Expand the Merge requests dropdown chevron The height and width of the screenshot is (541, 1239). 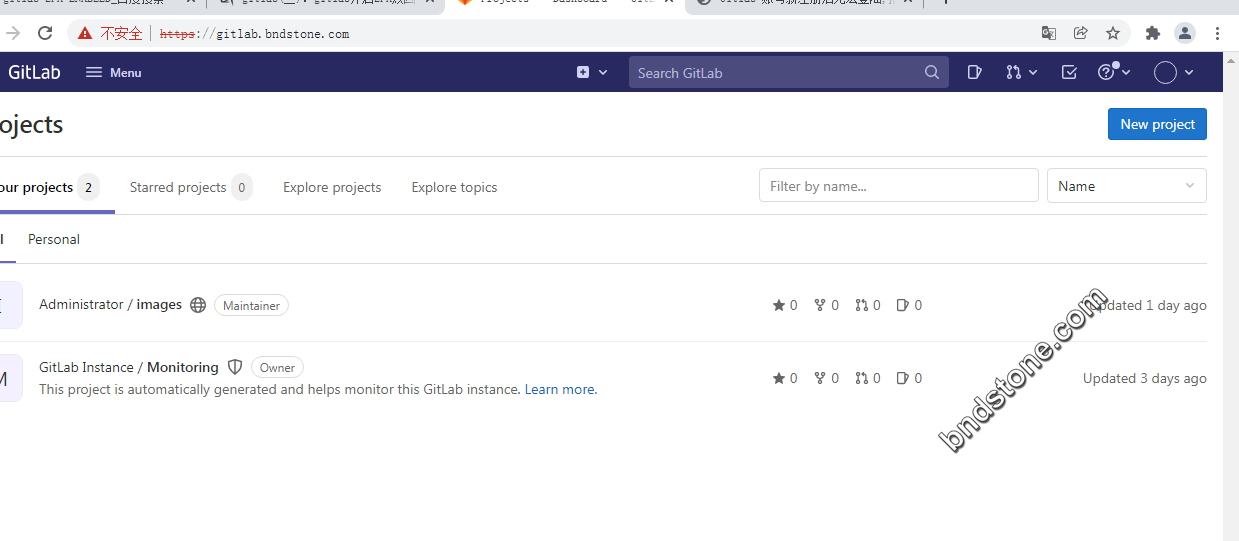pyautogui.click(x=1033, y=72)
